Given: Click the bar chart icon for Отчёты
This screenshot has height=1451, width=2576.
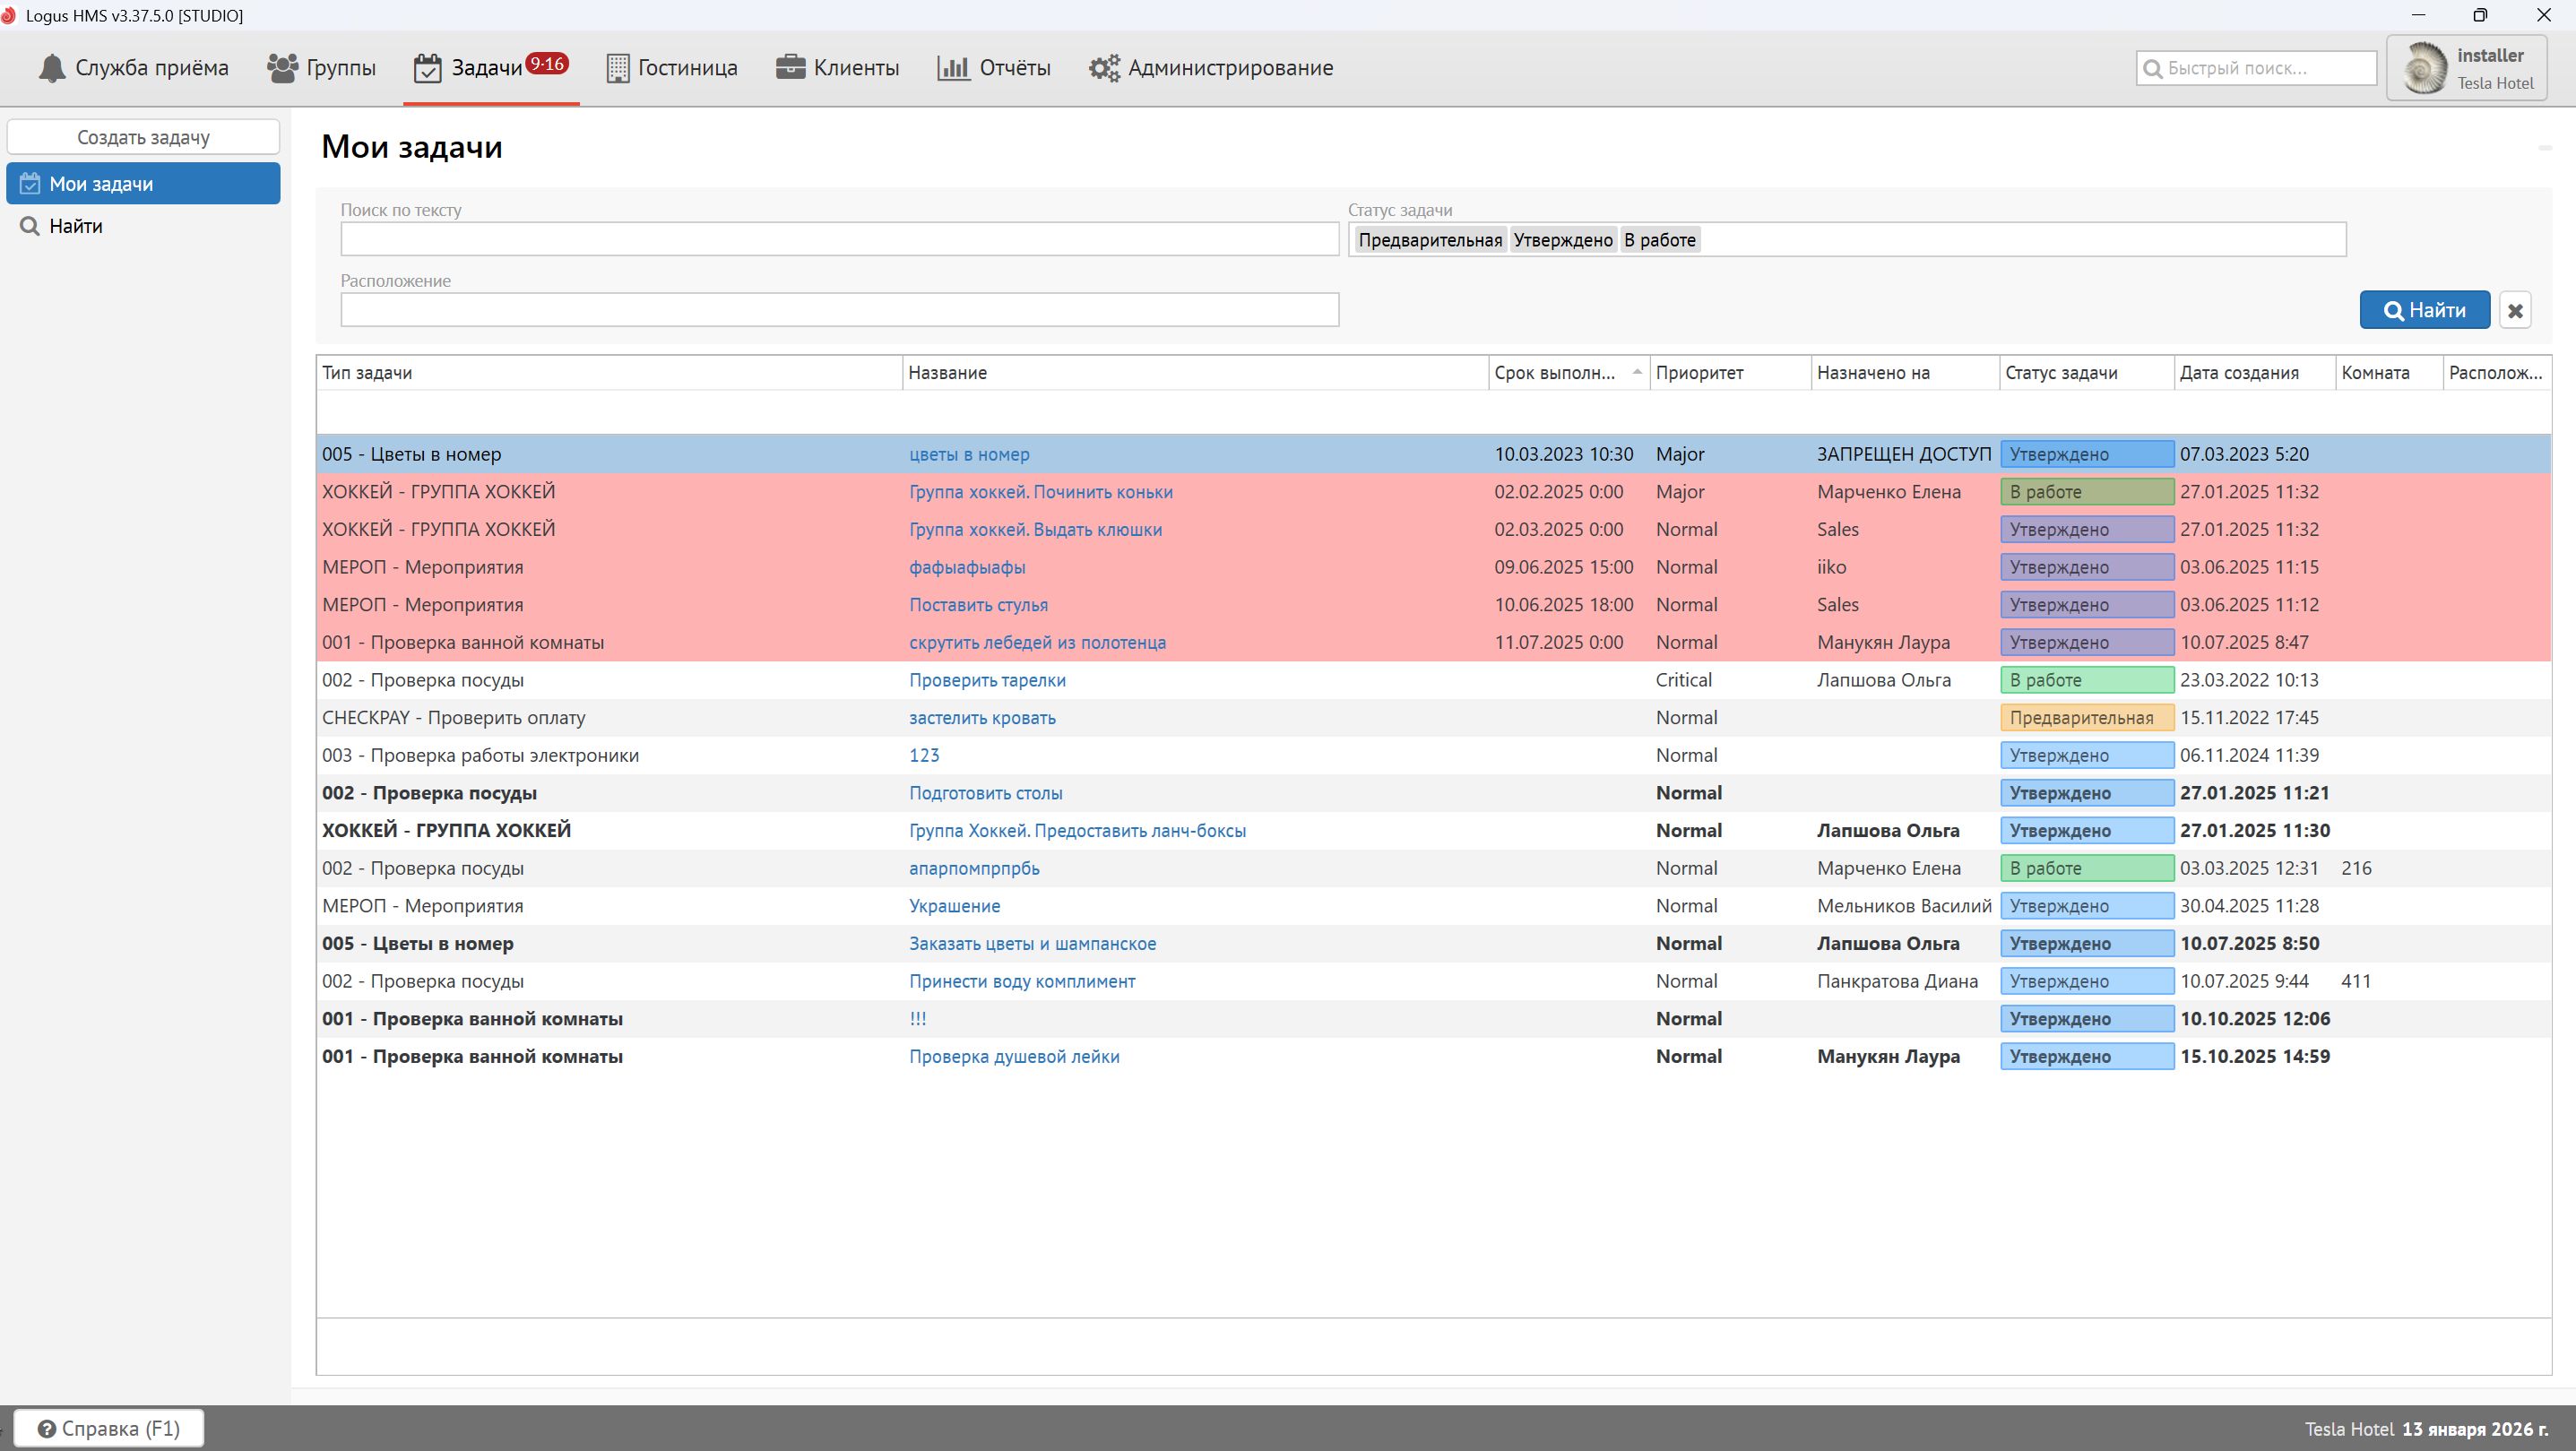Looking at the screenshot, I should [x=953, y=68].
